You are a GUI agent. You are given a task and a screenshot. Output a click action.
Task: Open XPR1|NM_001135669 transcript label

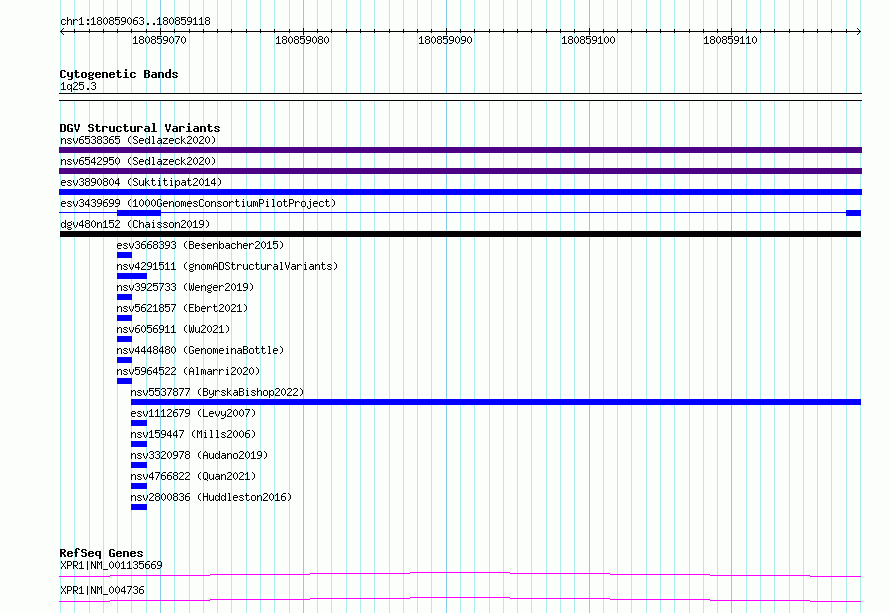(111, 565)
